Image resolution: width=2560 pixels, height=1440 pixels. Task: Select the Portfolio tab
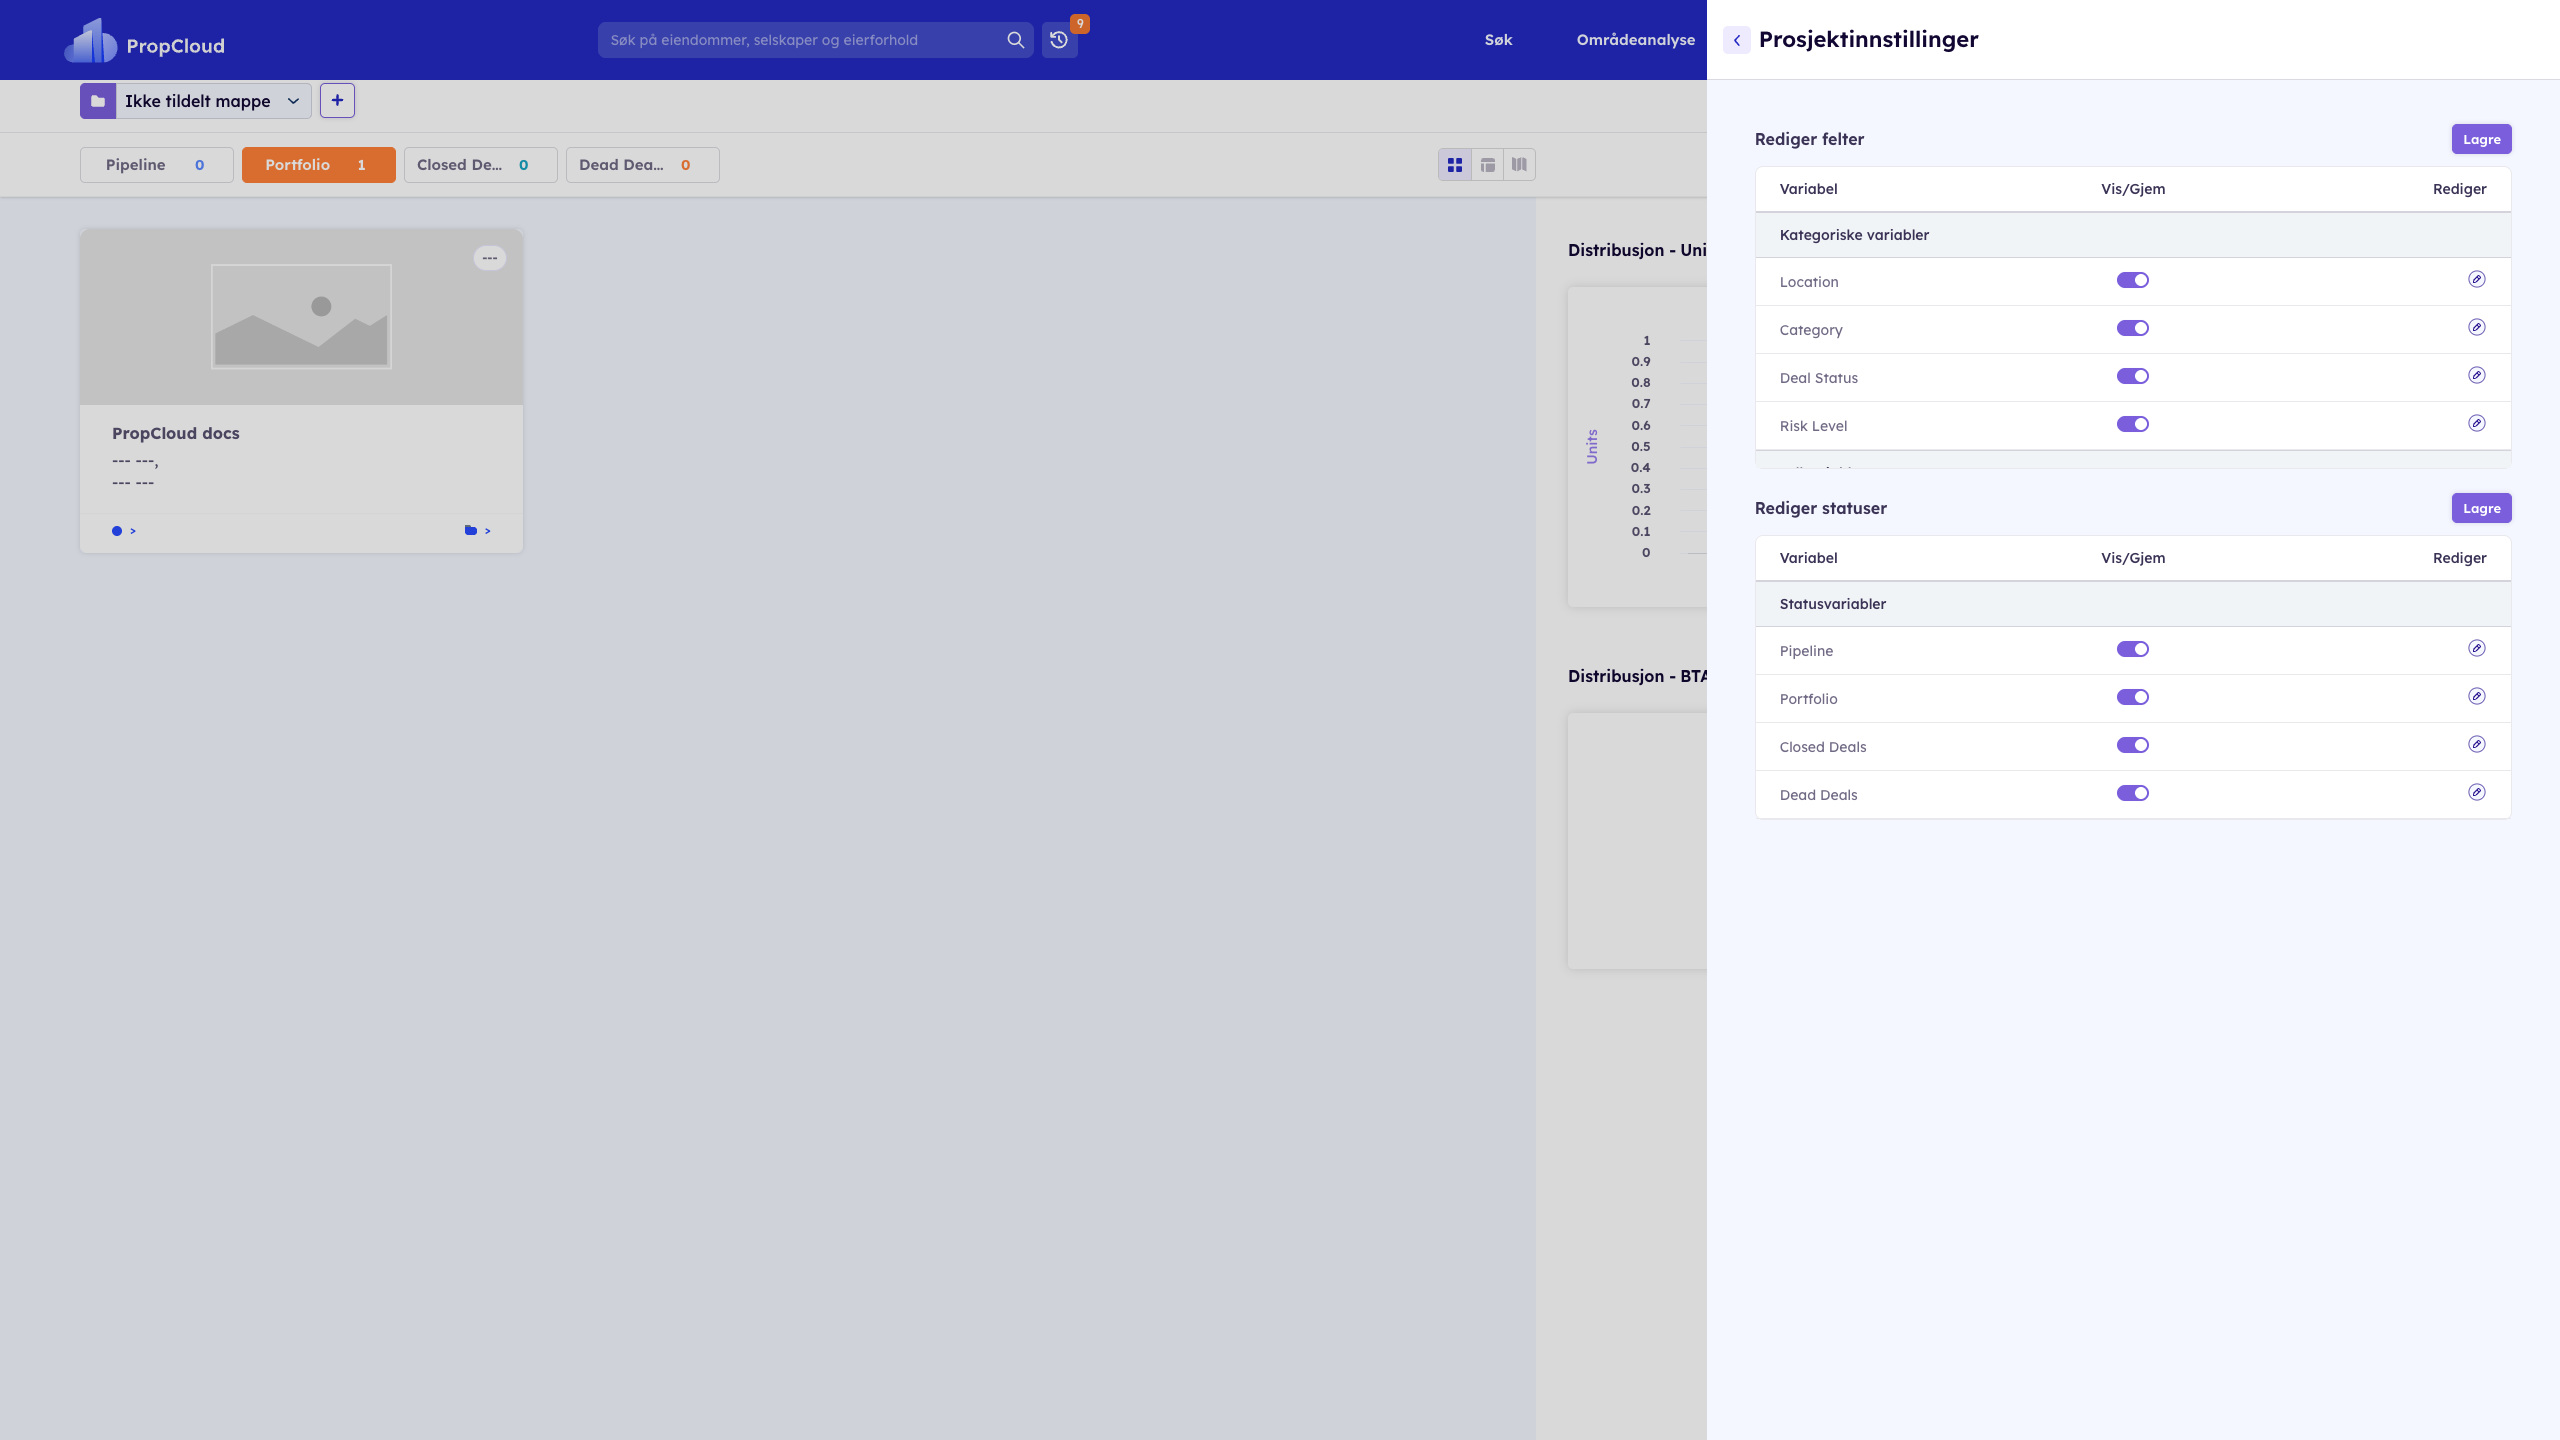tap(319, 165)
